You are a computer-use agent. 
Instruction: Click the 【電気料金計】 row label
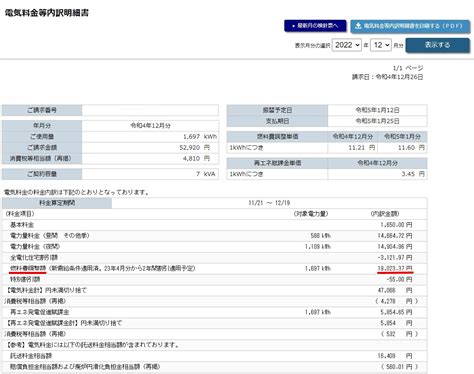(x=46, y=290)
